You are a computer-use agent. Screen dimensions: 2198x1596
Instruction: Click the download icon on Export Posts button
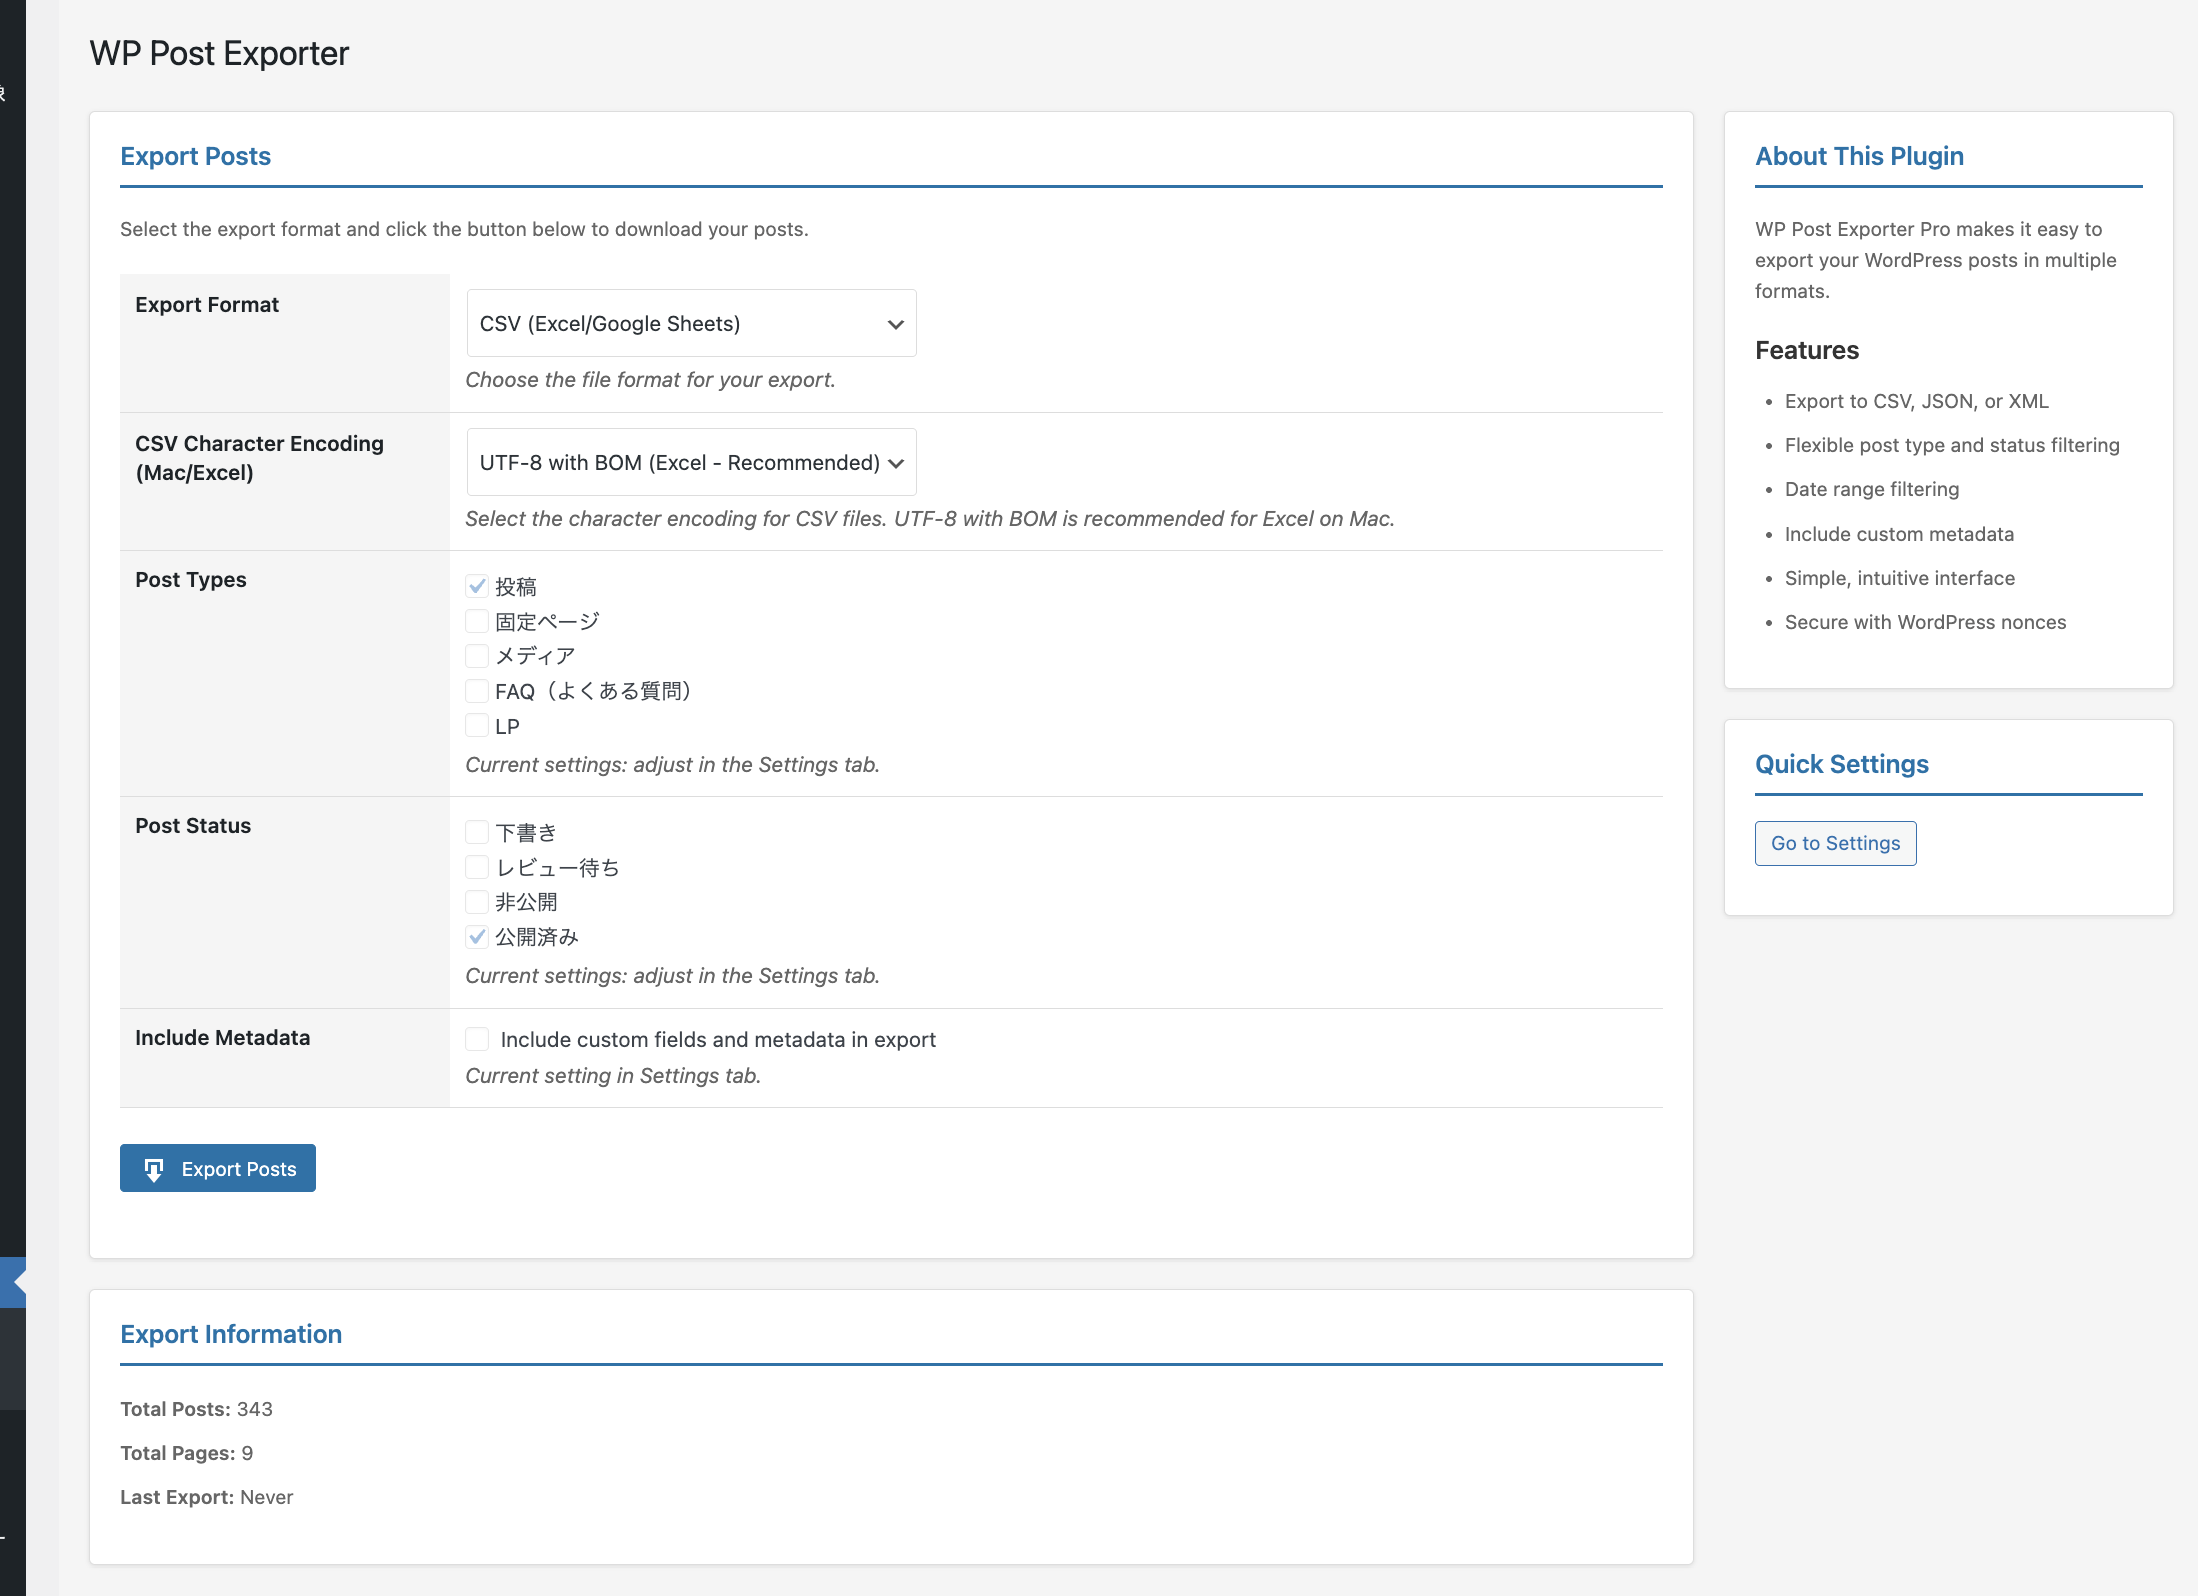pos(154,1169)
